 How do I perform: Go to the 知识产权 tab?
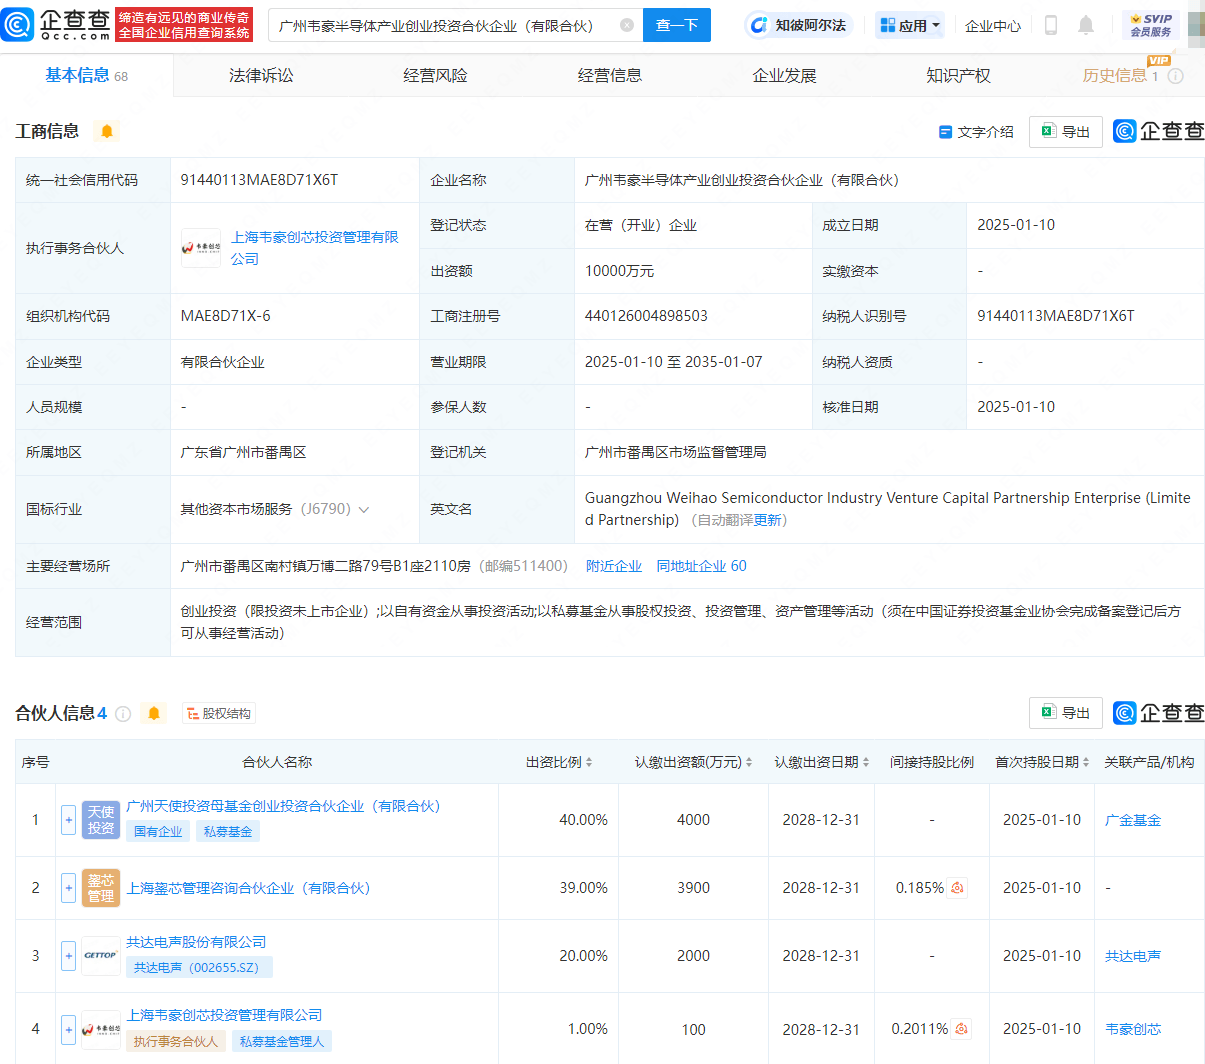click(x=958, y=76)
